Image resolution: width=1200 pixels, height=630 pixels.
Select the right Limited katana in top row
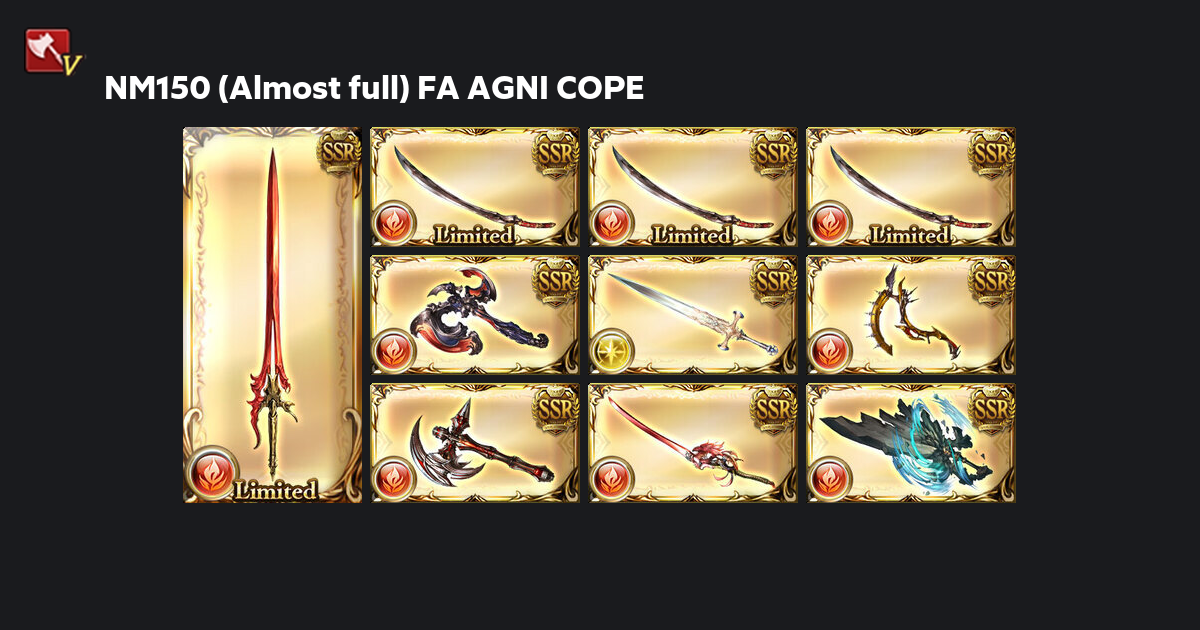point(911,187)
